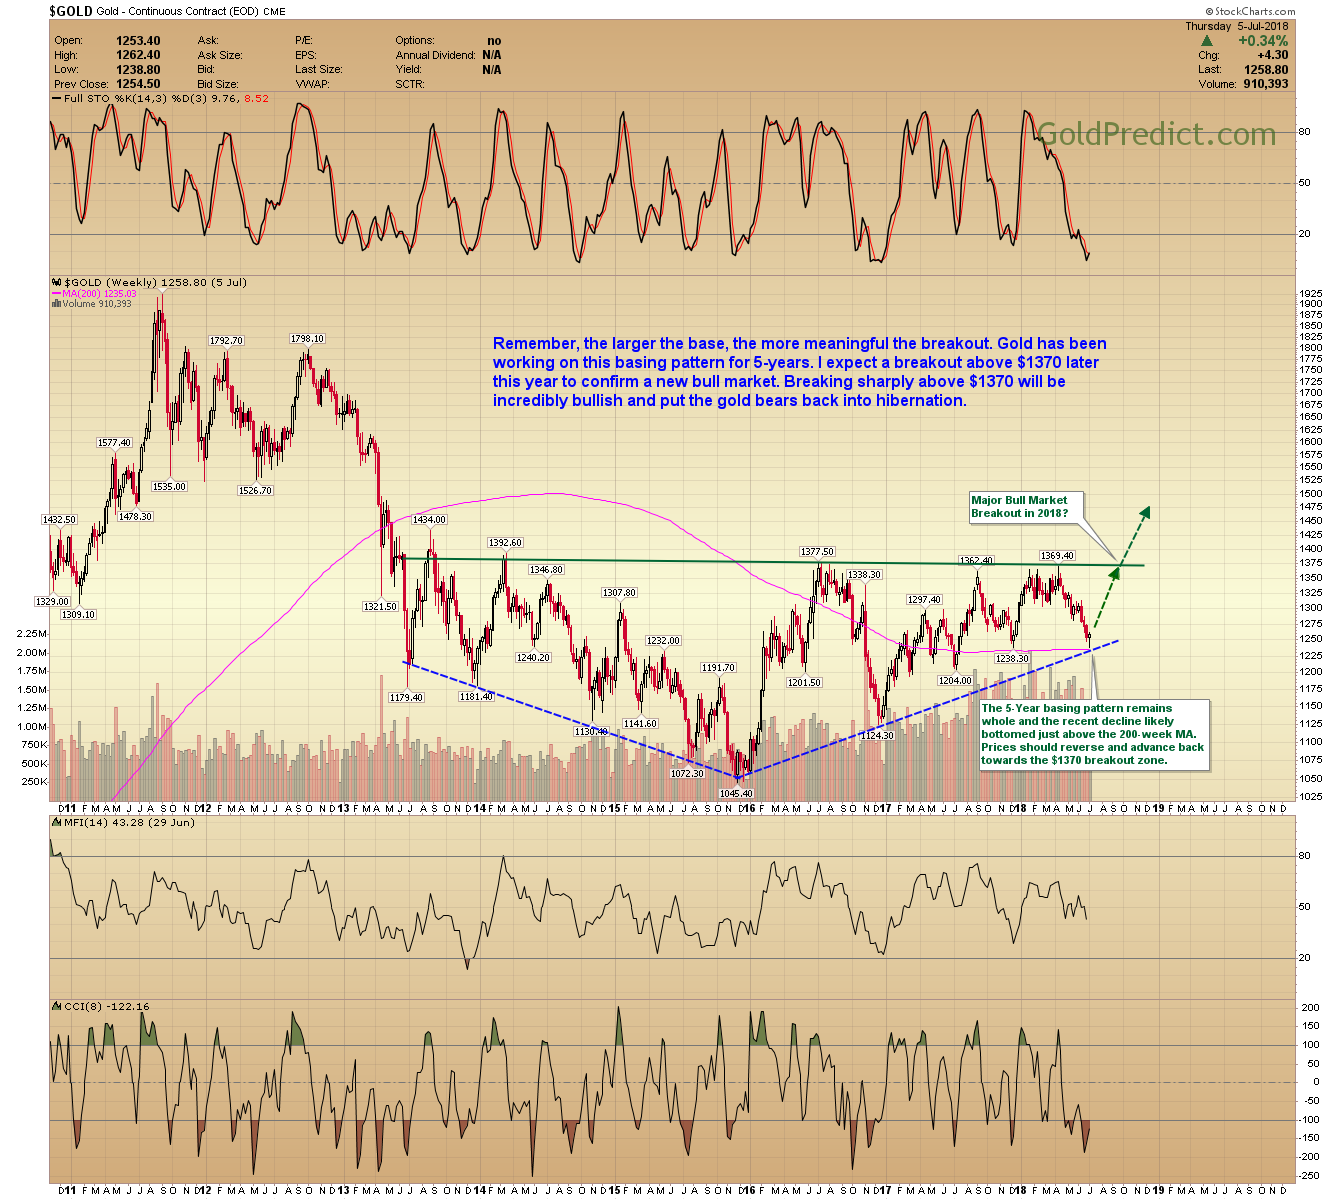Image resolution: width=1340 pixels, height=1200 pixels.
Task: Click the "1179.40" low price label
Action: (406, 698)
